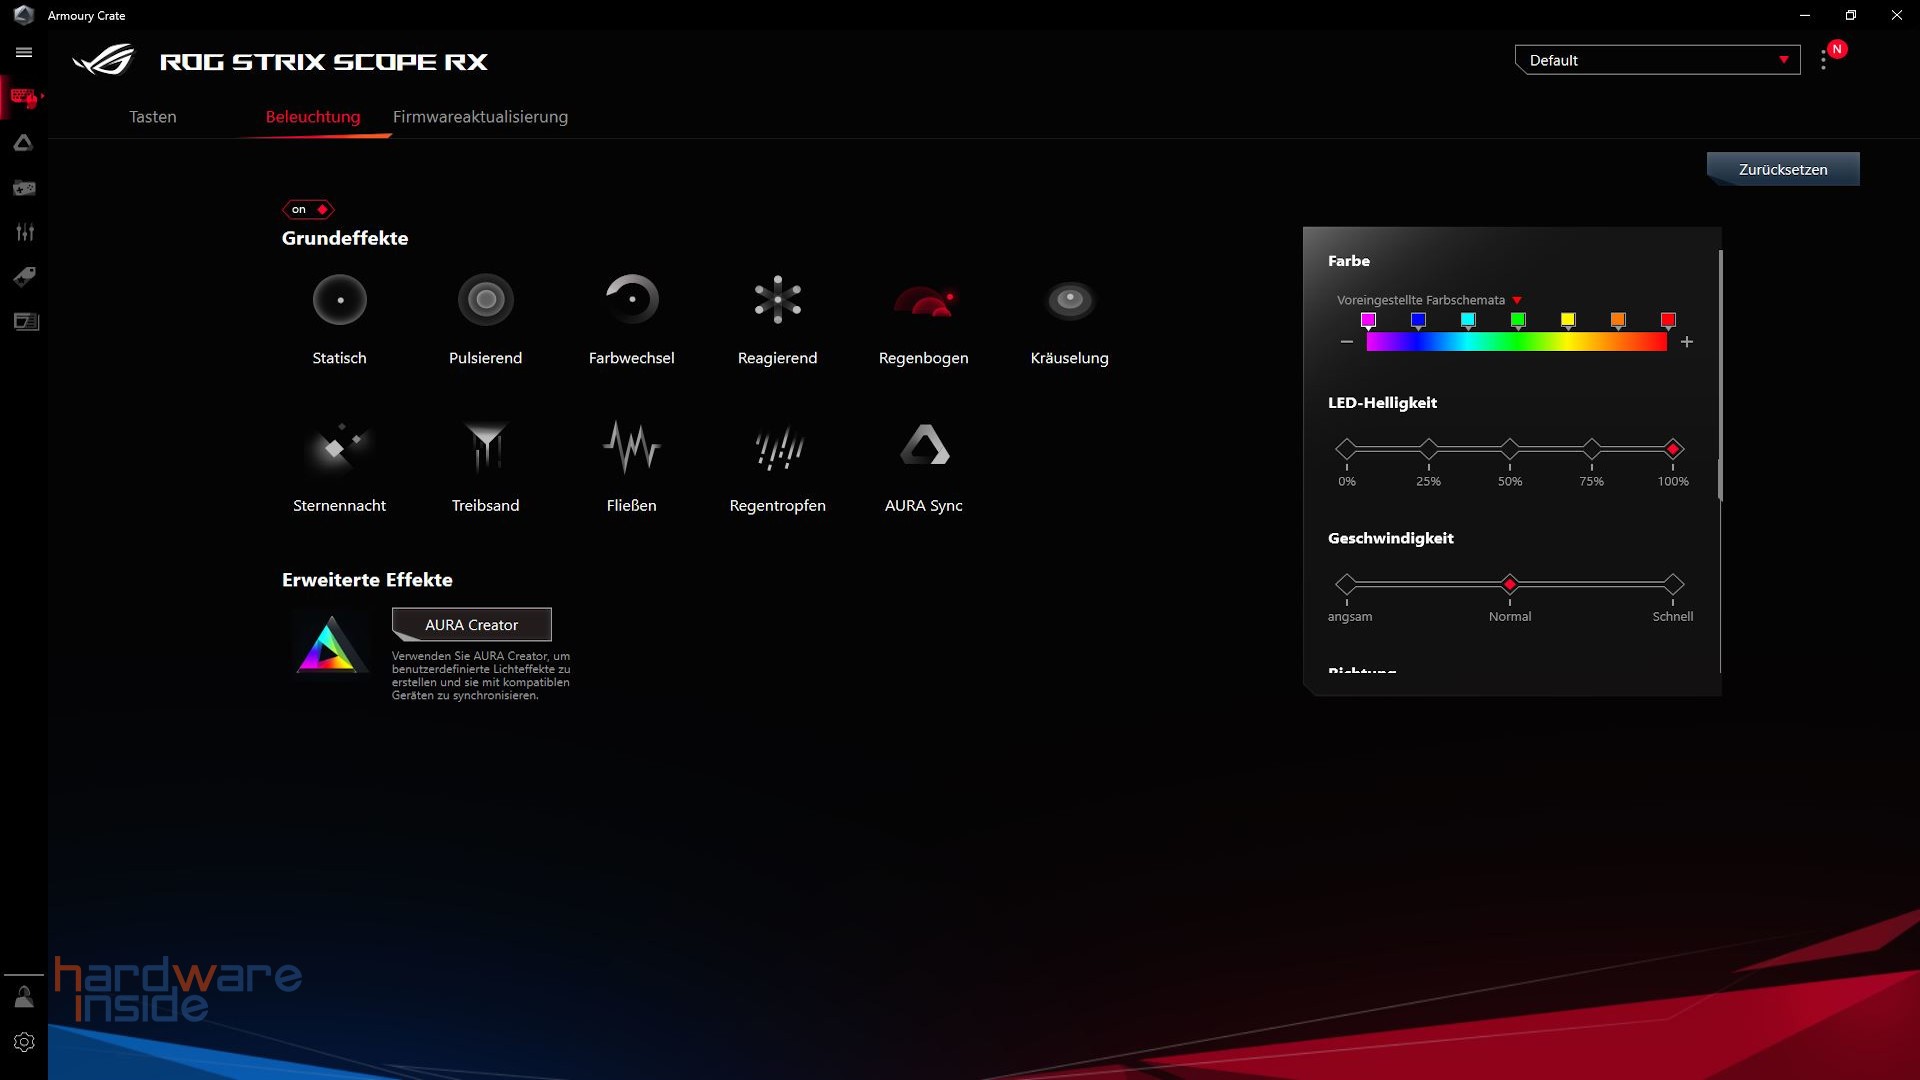This screenshot has height=1080, width=1920.
Task: Switch to the Tasten tab
Action: pyautogui.click(x=152, y=117)
